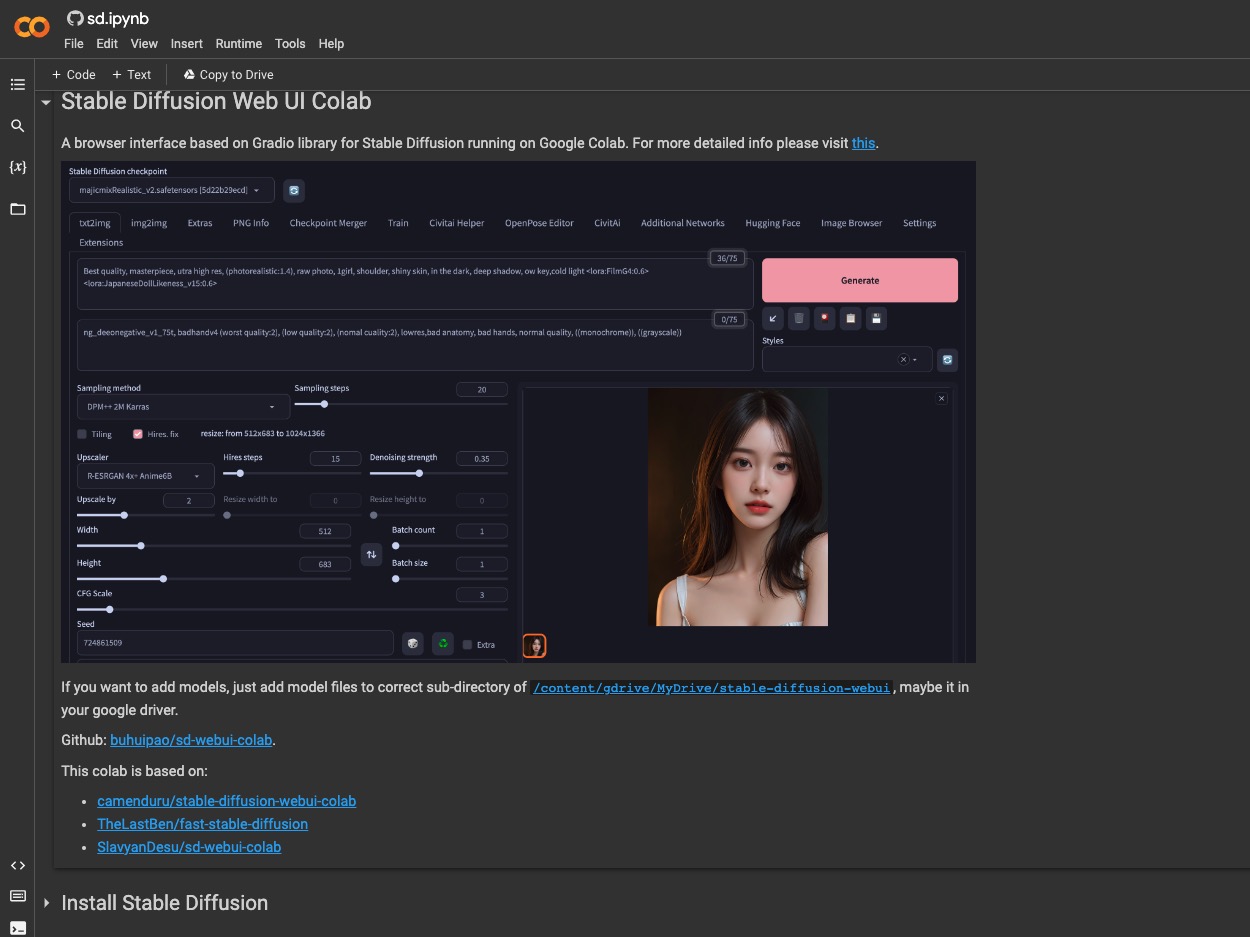The width and height of the screenshot is (1250, 937).
Task: Add a new cell with + Code
Action: [73, 75]
